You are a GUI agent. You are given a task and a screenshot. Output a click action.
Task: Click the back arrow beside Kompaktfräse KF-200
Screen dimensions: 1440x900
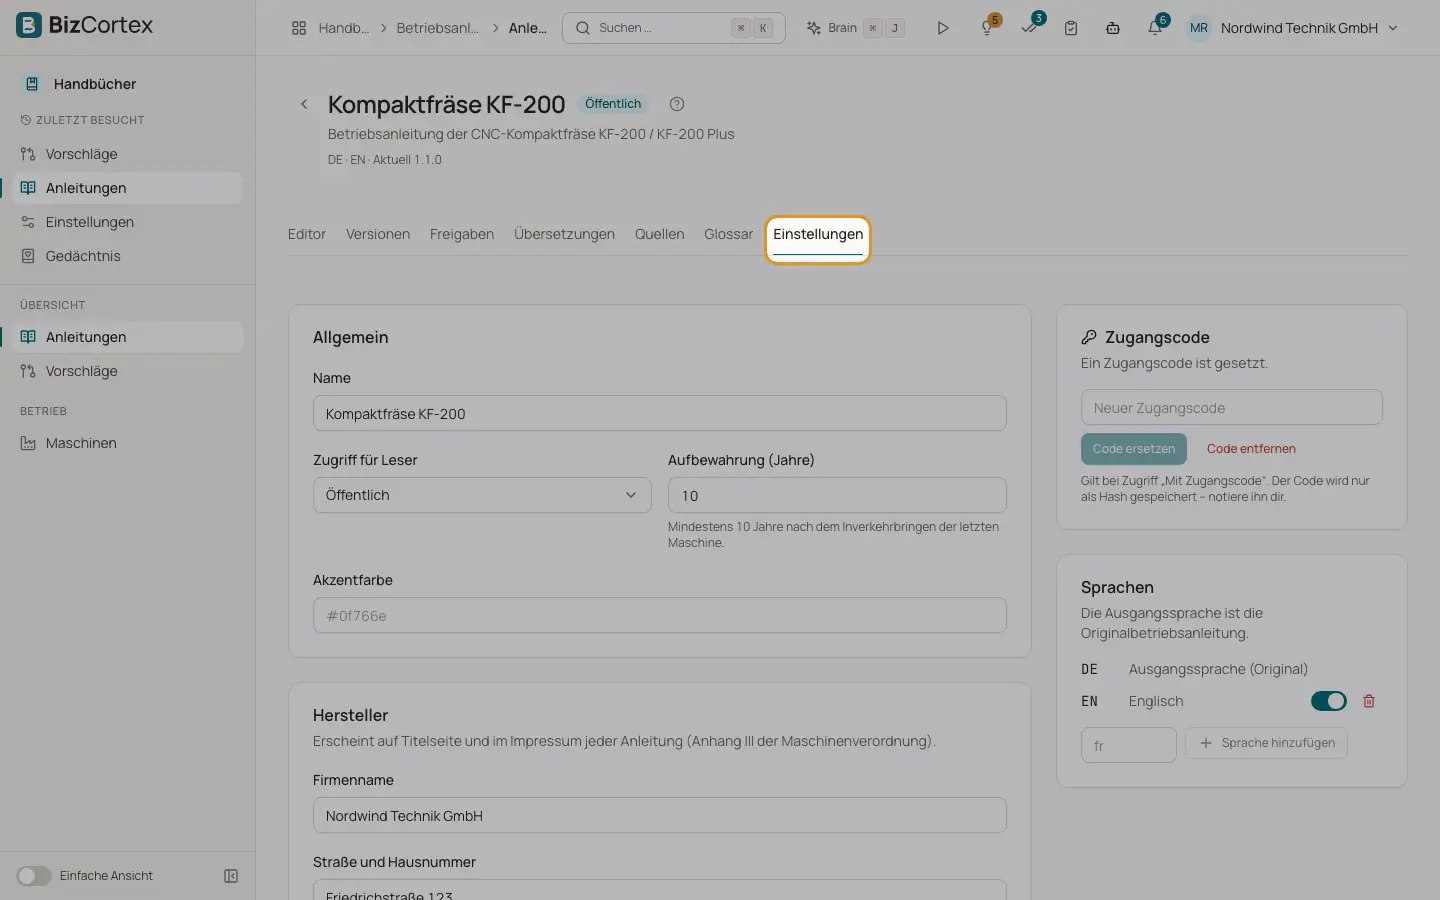point(304,104)
